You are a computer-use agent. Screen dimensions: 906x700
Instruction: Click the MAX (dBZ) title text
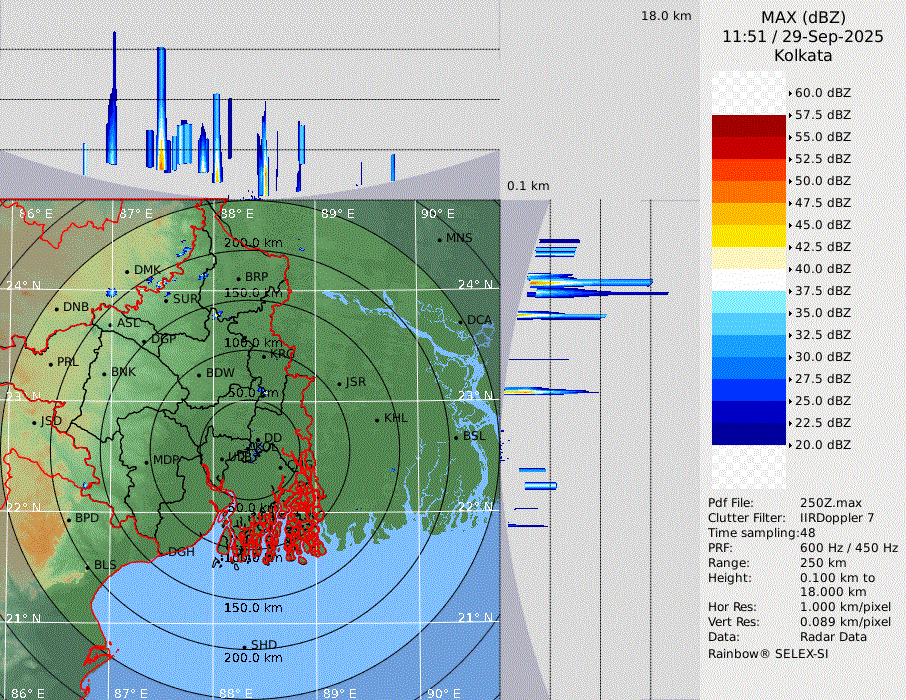tap(803, 17)
